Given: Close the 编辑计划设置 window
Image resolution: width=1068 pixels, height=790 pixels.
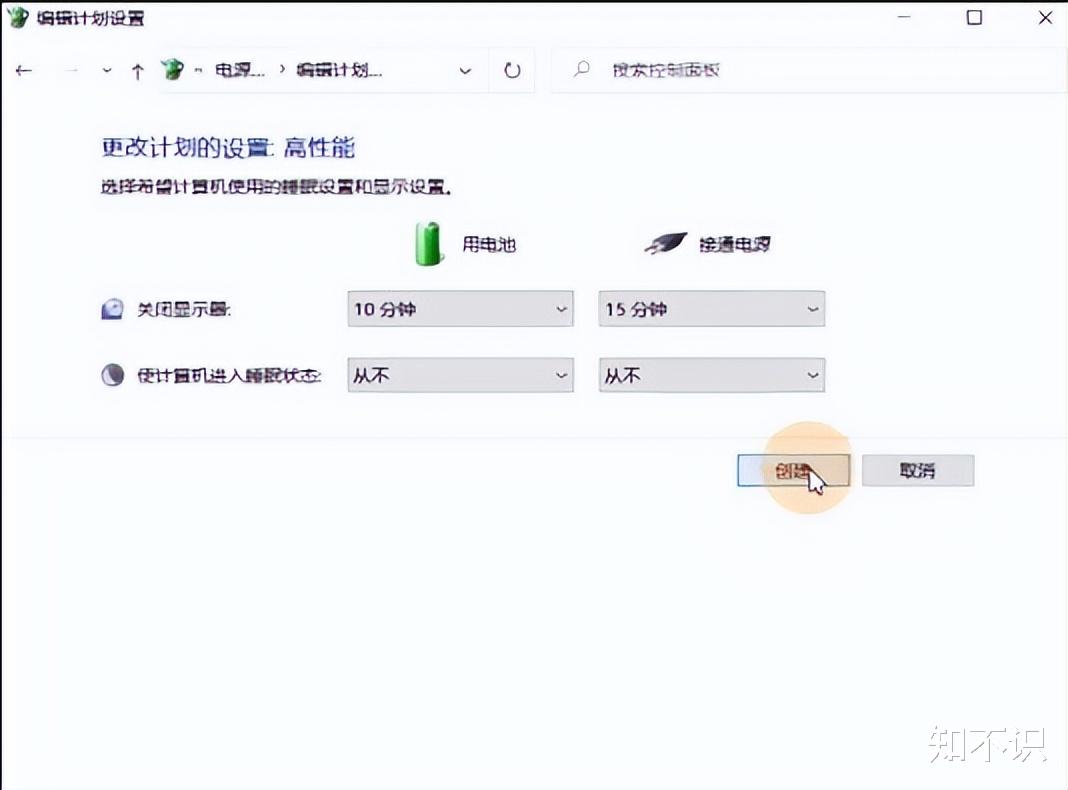Looking at the screenshot, I should pos(1046,17).
